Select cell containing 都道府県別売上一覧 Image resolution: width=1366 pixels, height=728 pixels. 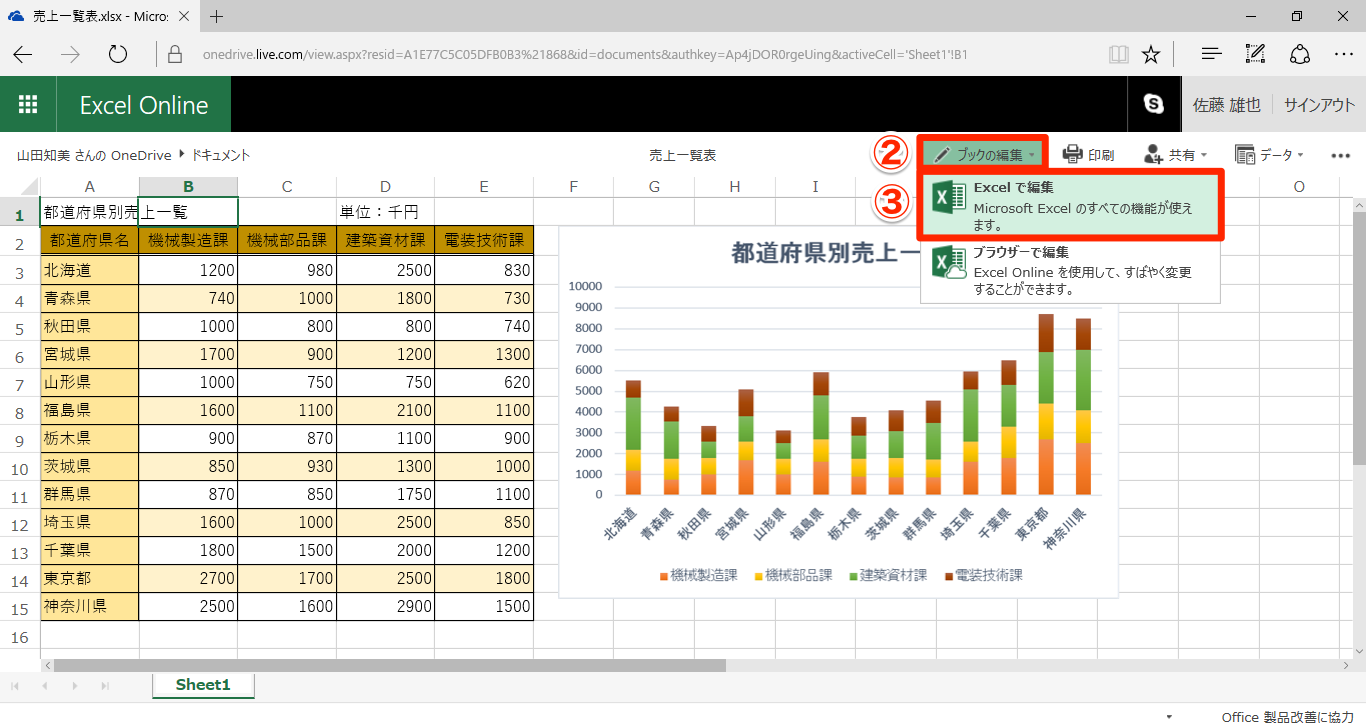89,212
